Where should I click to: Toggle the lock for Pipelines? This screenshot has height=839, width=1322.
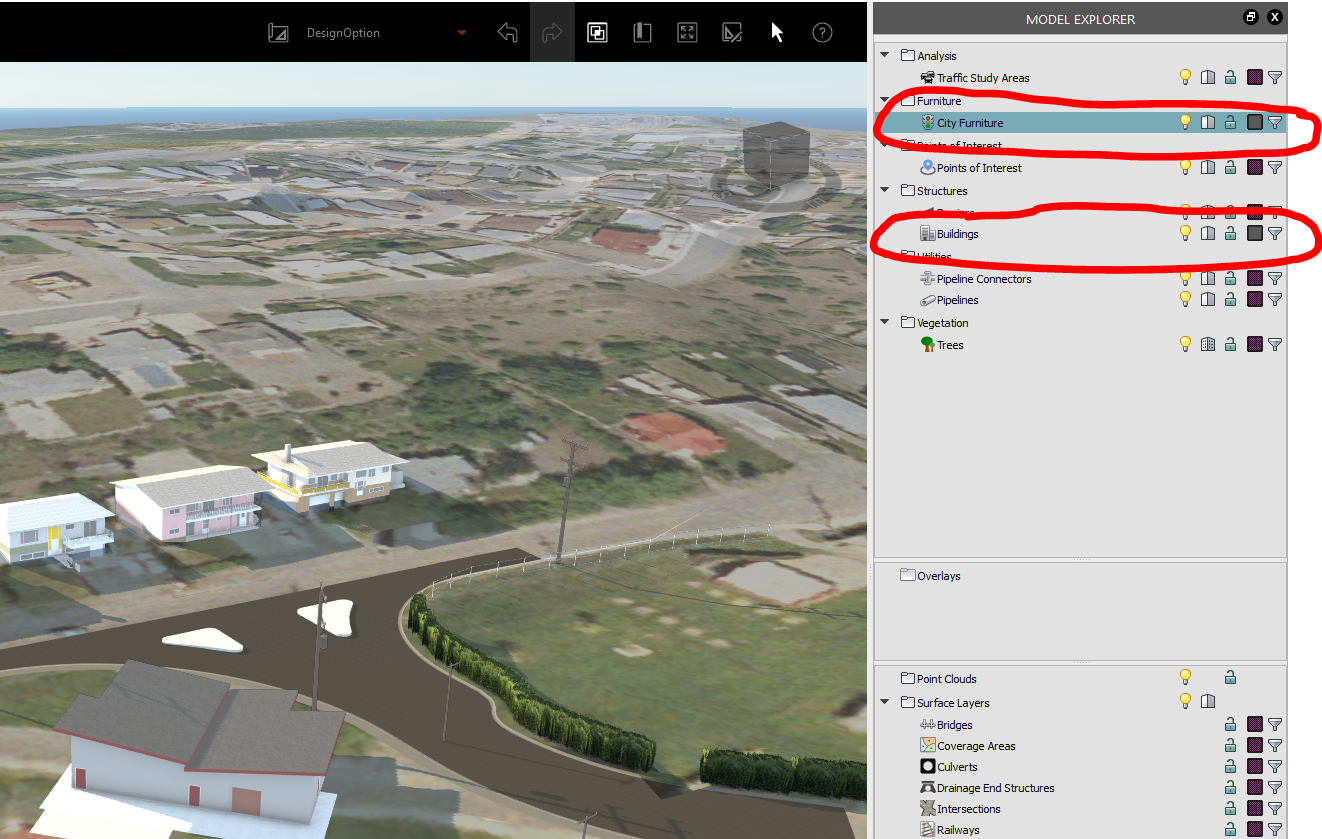[x=1231, y=299]
